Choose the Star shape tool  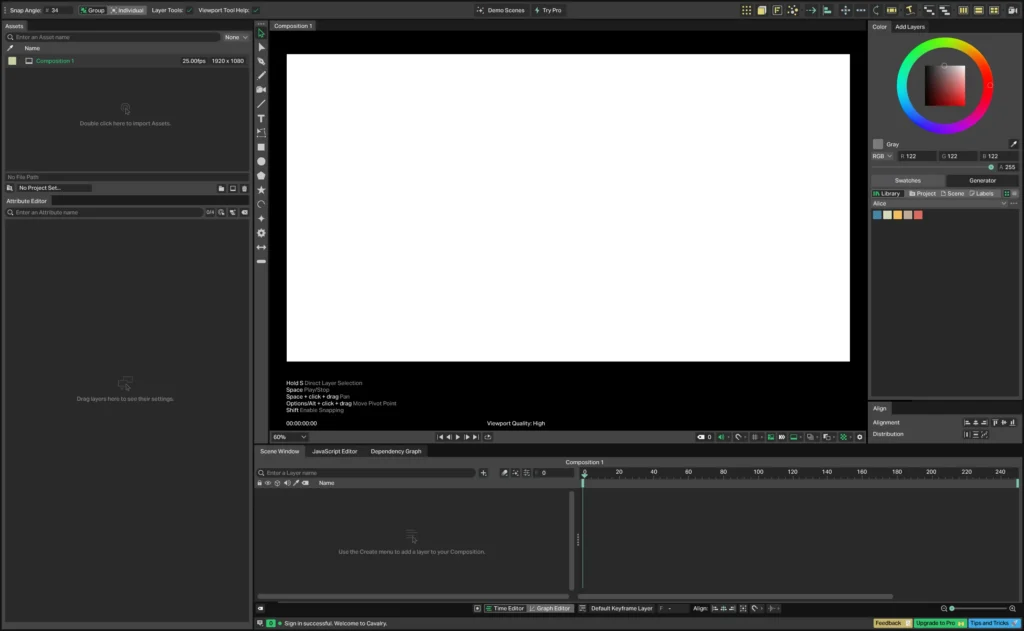click(261, 189)
